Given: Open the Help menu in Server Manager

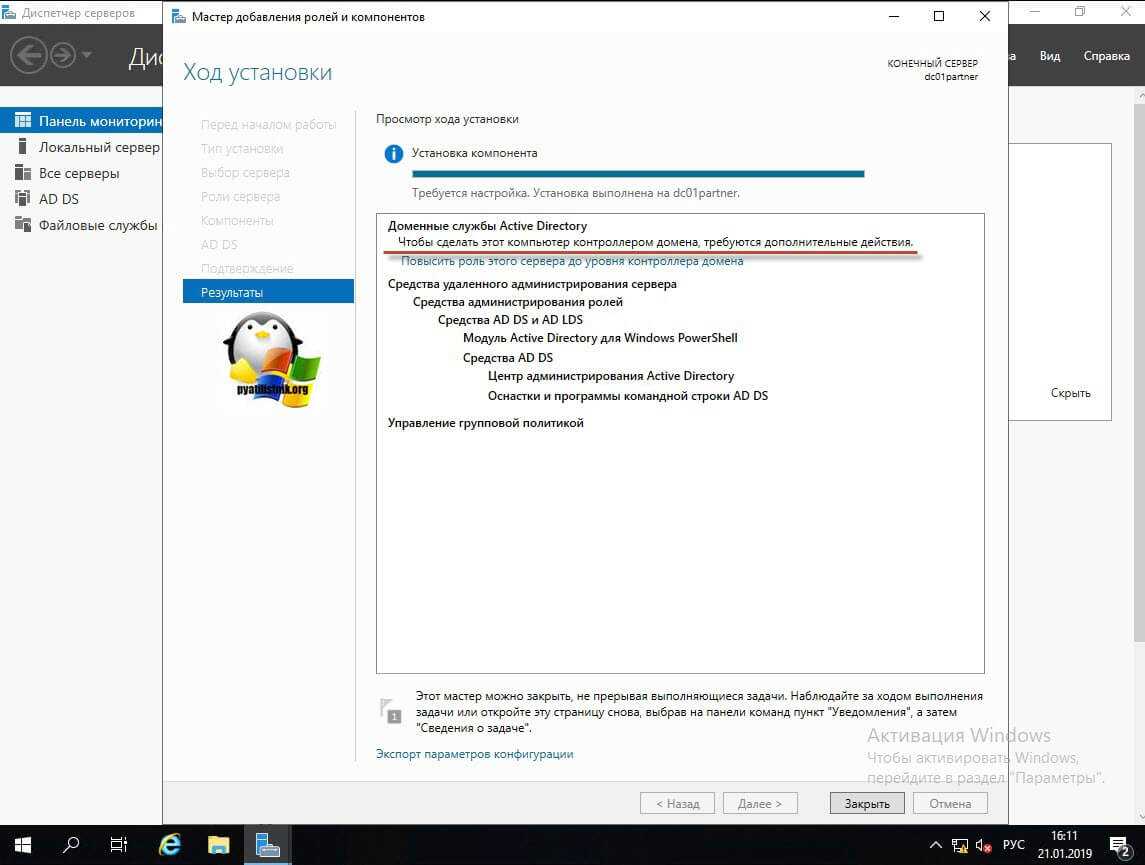Looking at the screenshot, I should coord(1106,56).
